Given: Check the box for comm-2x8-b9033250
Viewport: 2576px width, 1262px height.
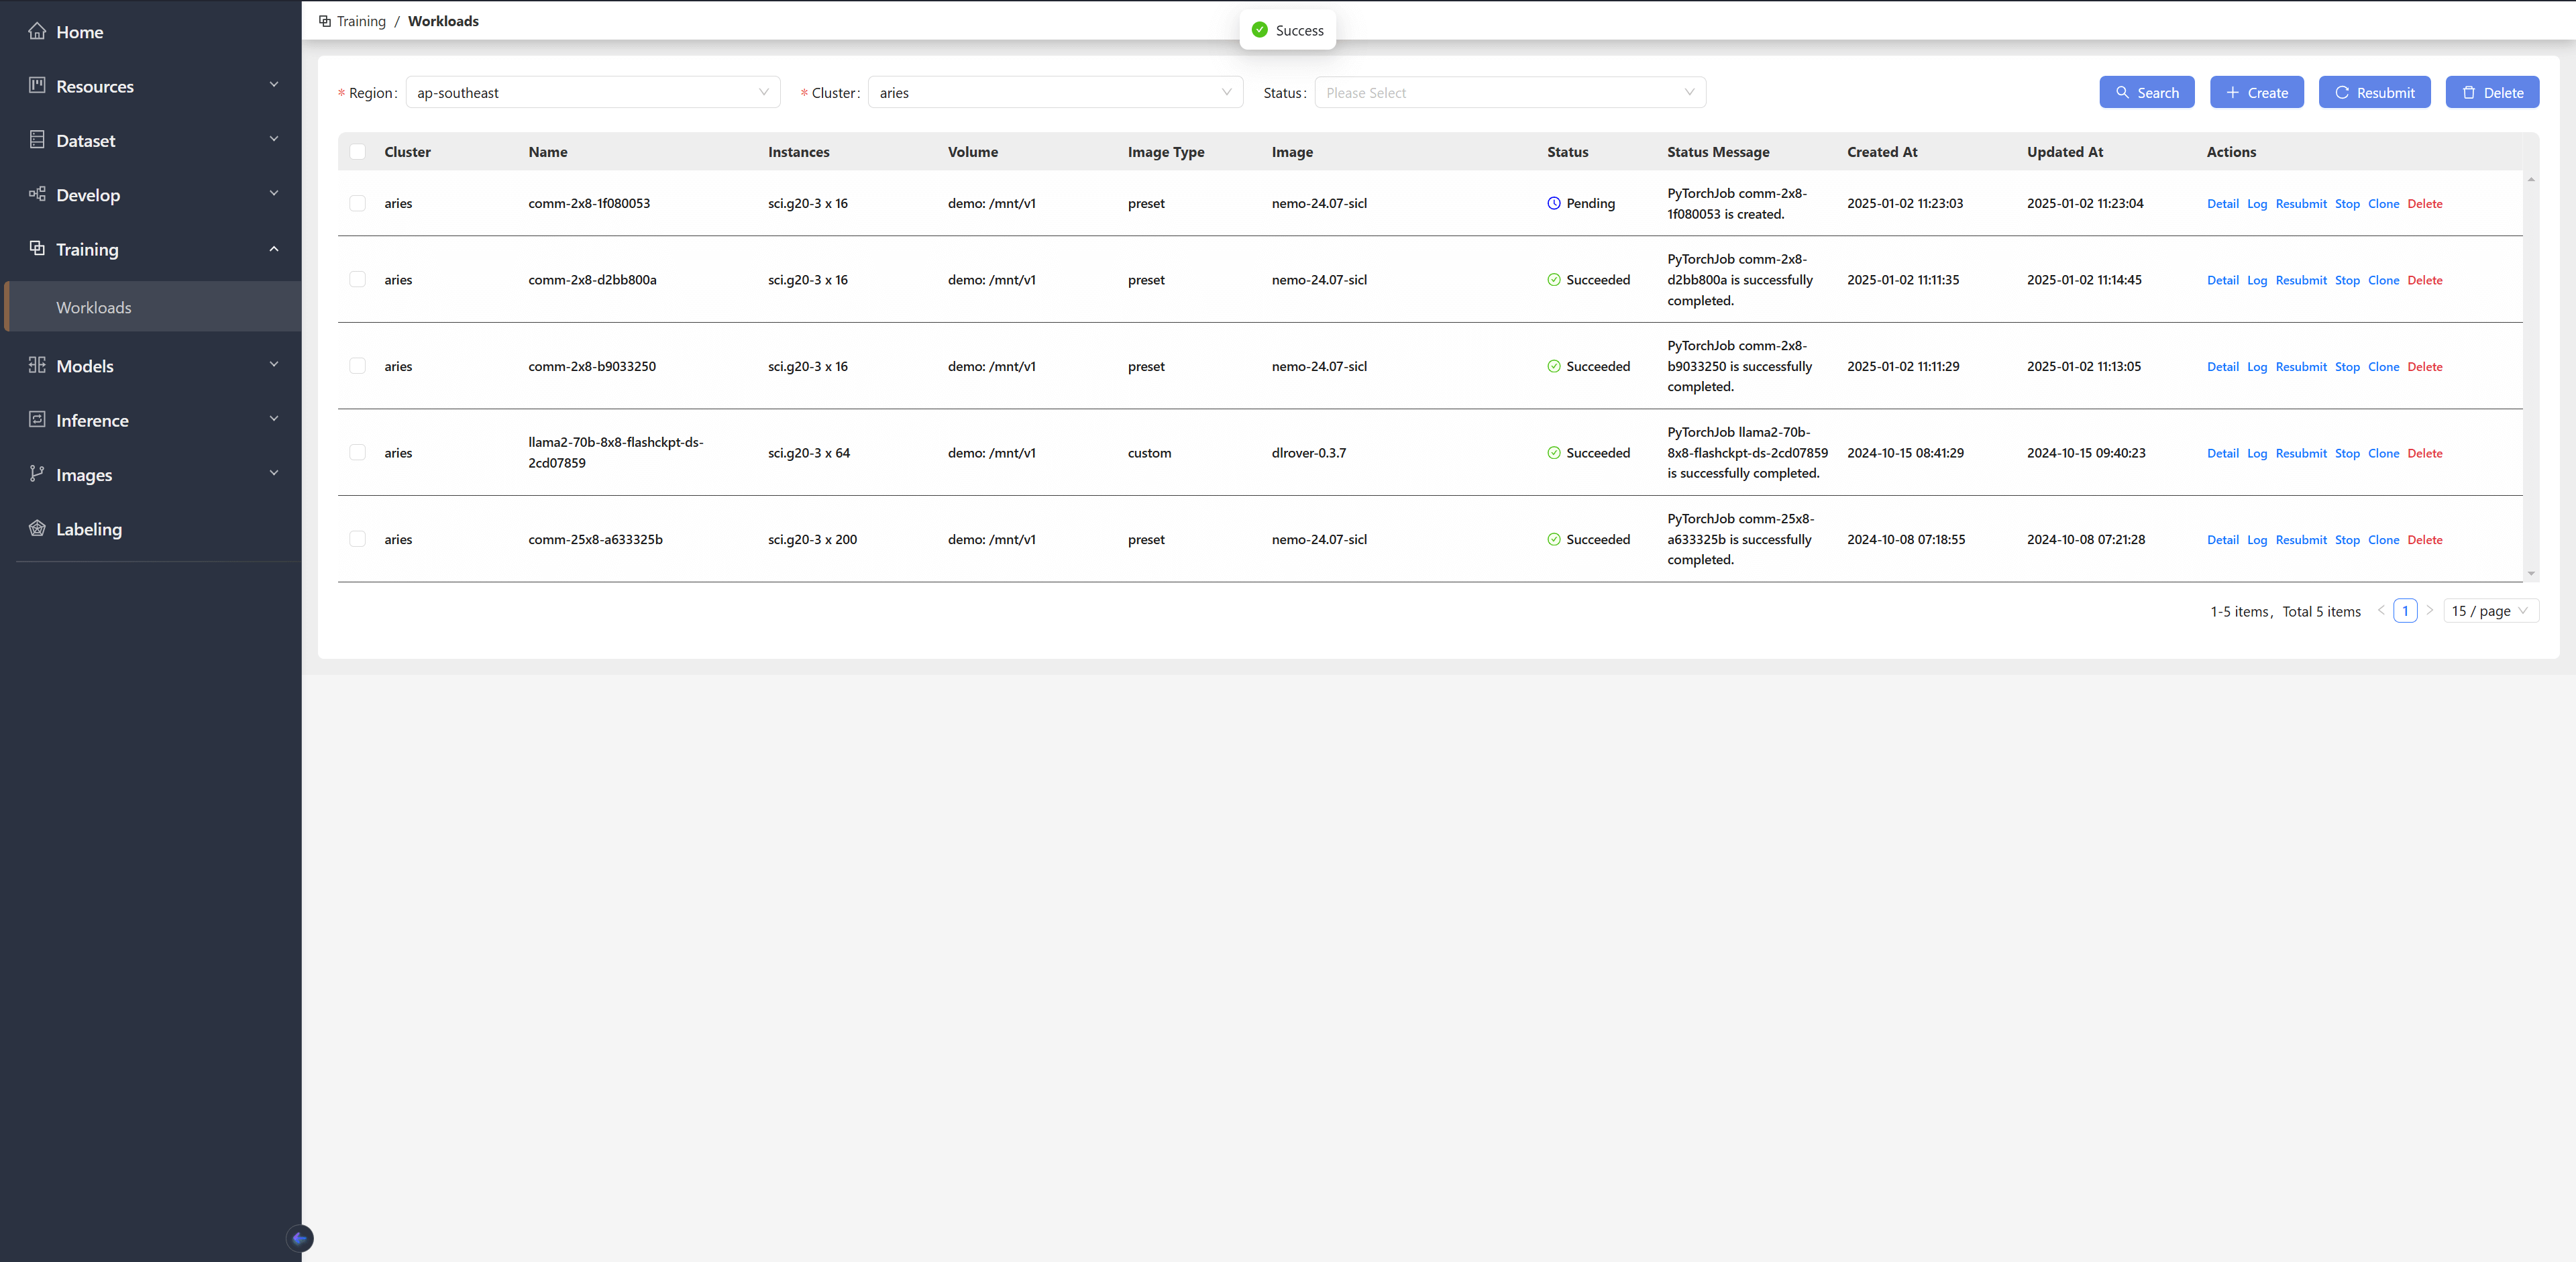Looking at the screenshot, I should [x=357, y=366].
